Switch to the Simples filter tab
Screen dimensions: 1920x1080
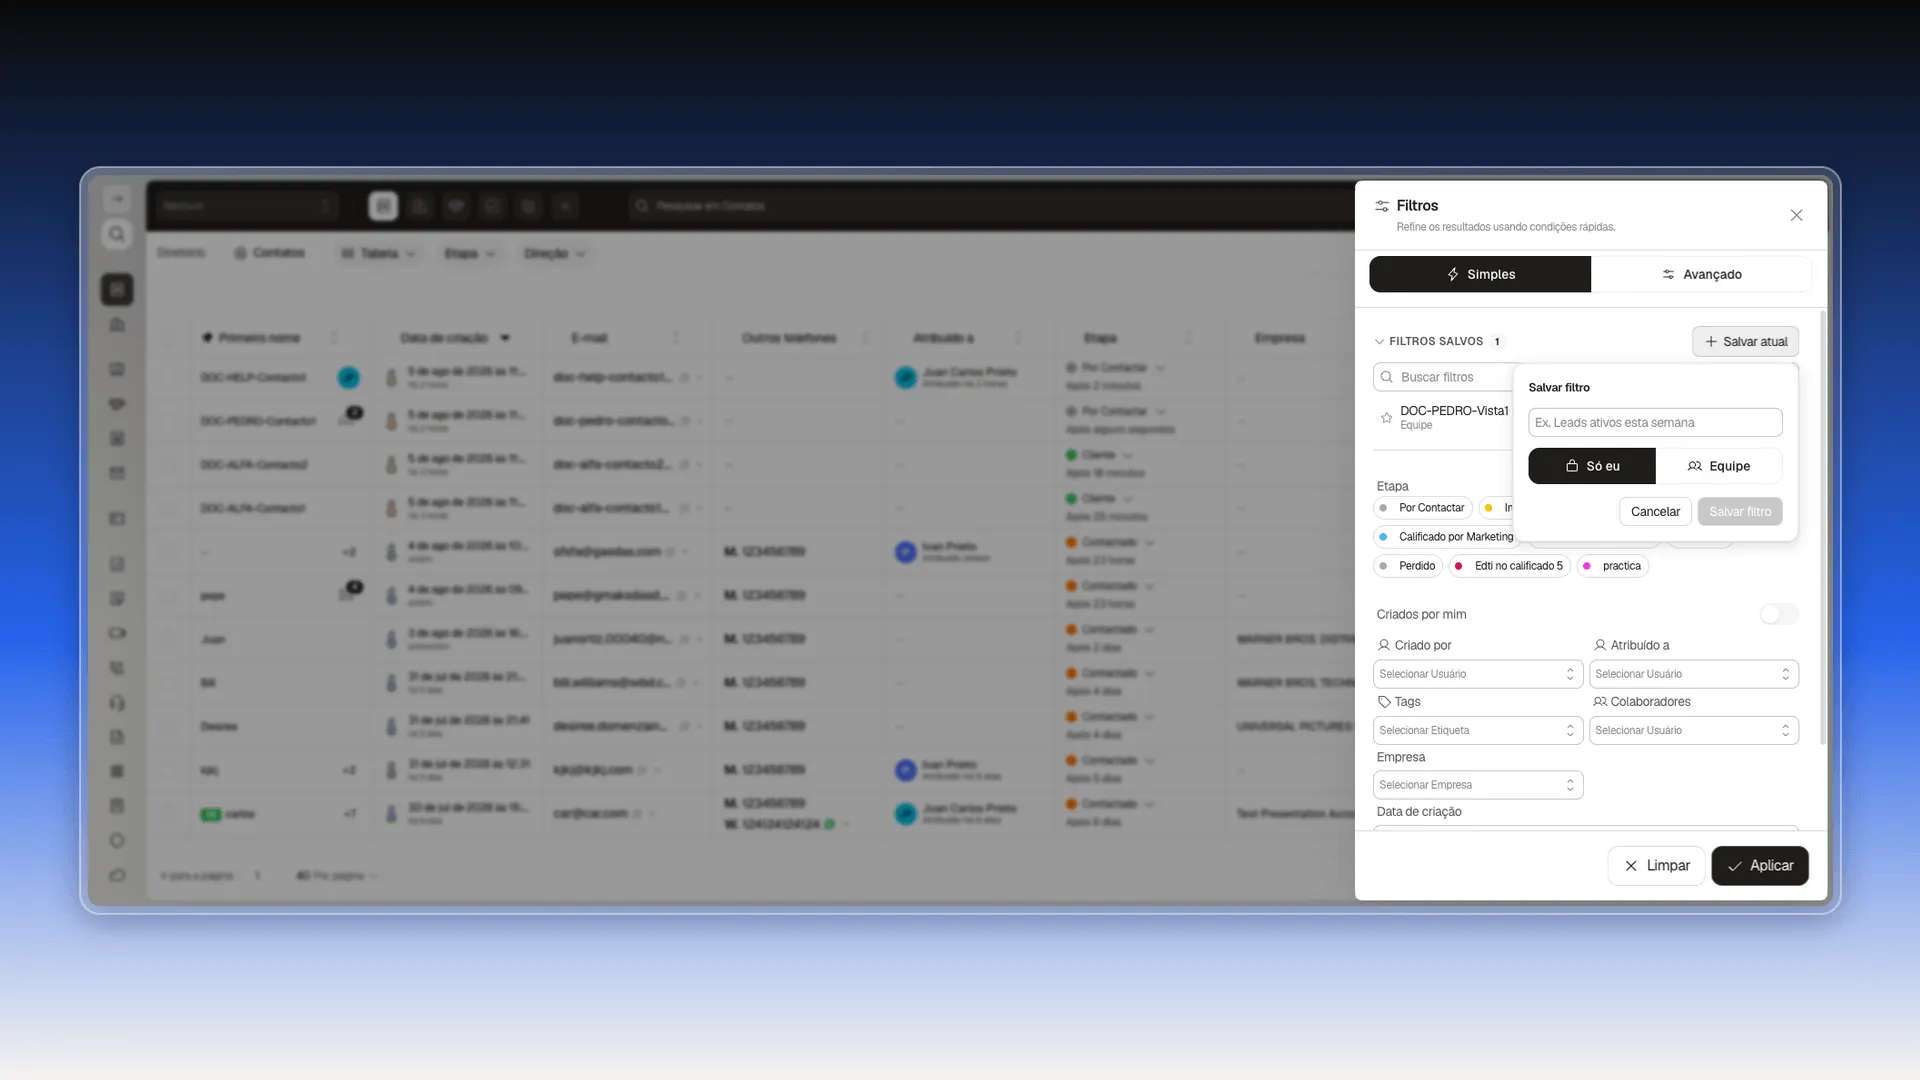pyautogui.click(x=1480, y=274)
